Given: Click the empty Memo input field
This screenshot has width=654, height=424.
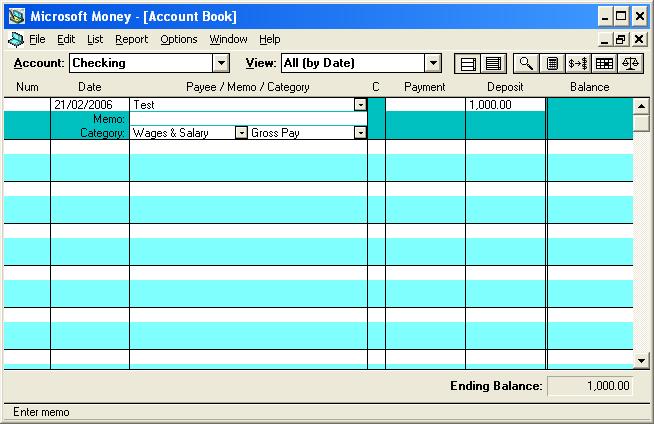Looking at the screenshot, I should [249, 119].
